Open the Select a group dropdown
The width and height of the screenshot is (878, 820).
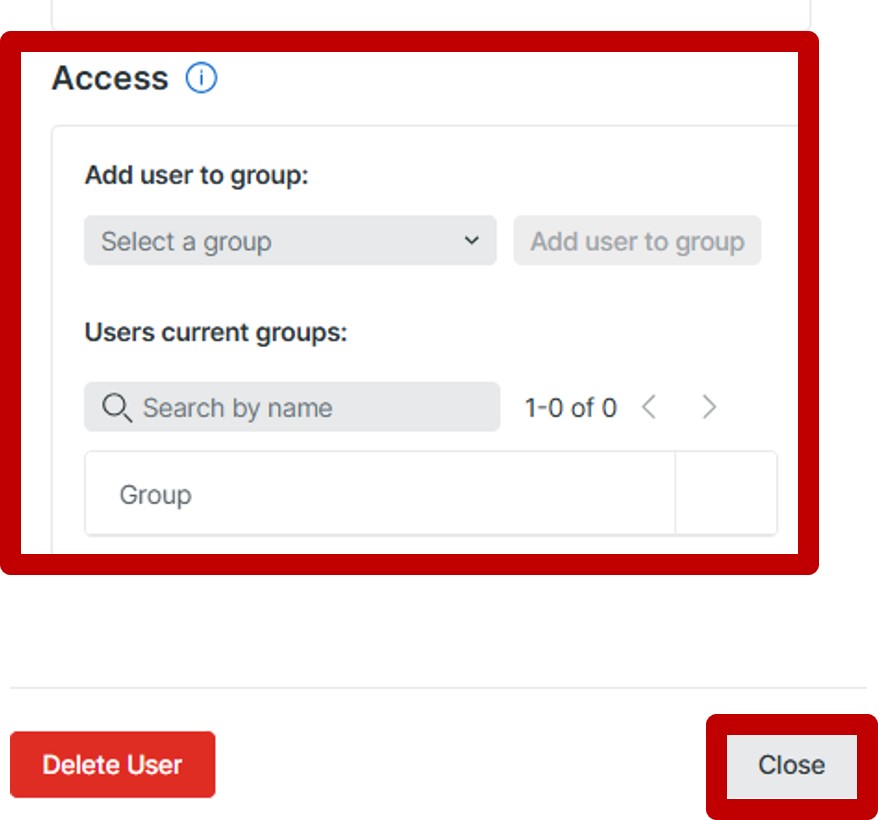pyautogui.click(x=290, y=241)
